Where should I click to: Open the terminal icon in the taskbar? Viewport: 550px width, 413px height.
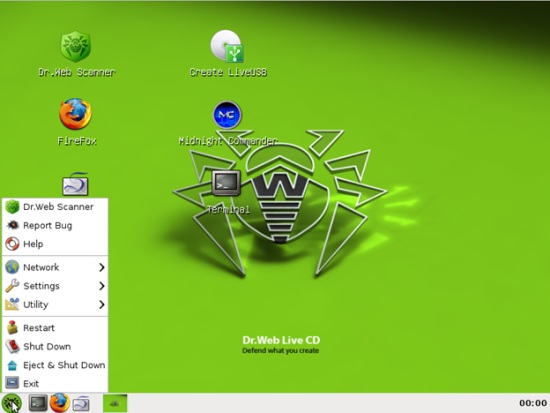point(38,403)
